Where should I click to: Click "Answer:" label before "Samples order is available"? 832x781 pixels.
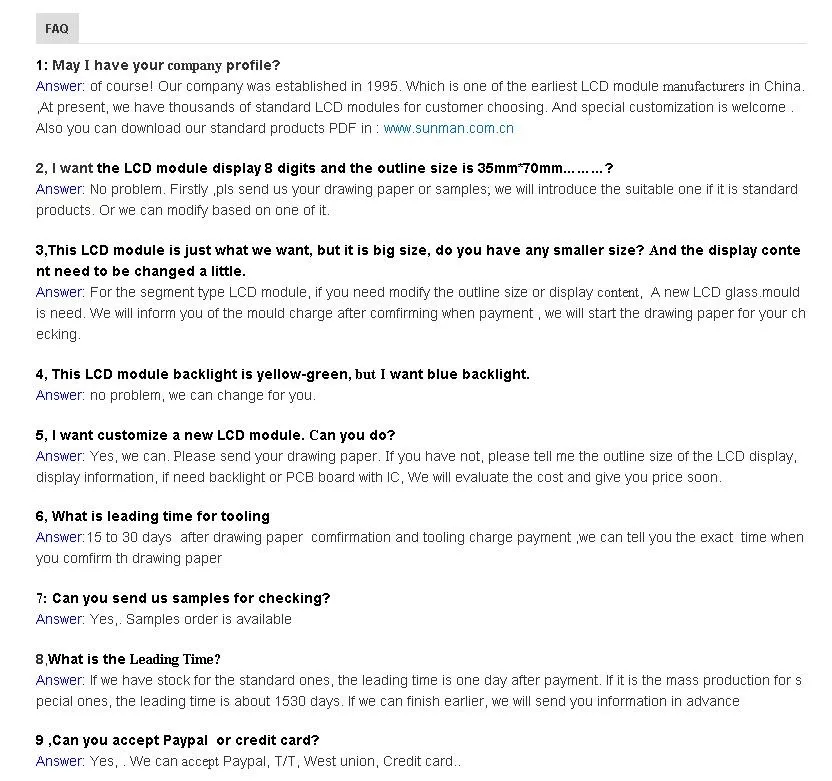60,619
